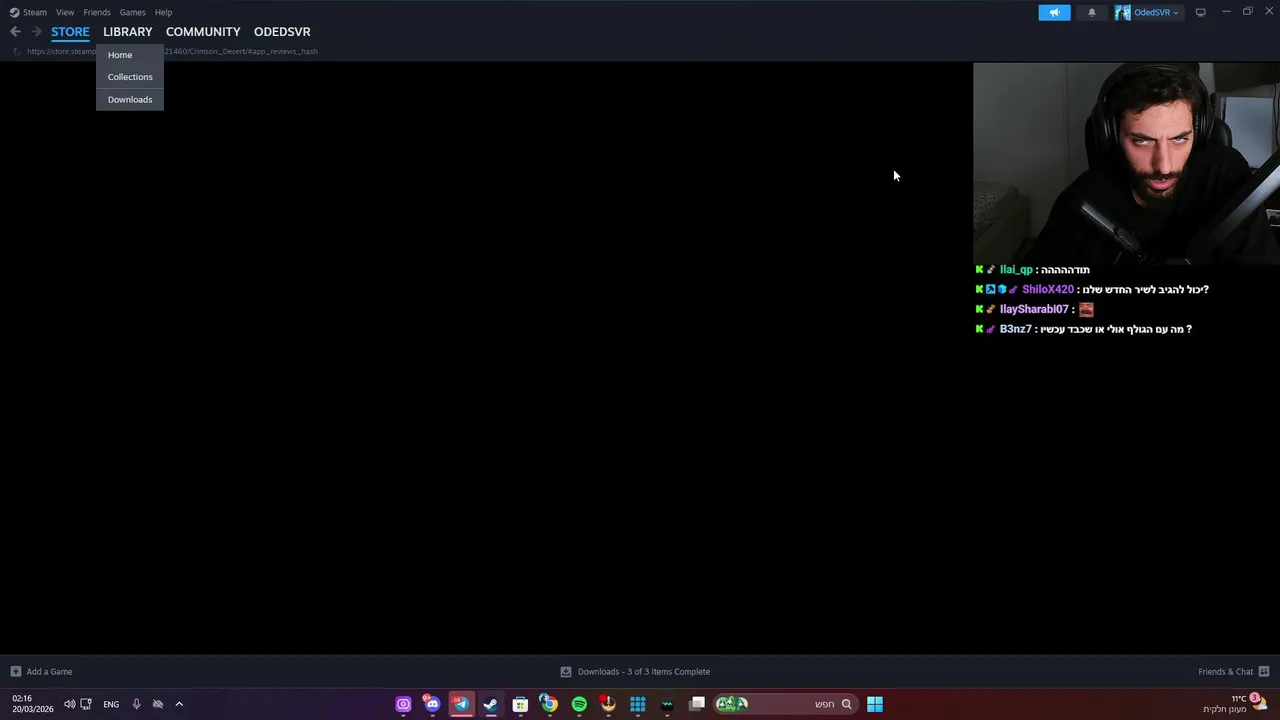Viewport: 1280px width, 720px height.
Task: Switch the ENG input language
Action: [x=111, y=704]
